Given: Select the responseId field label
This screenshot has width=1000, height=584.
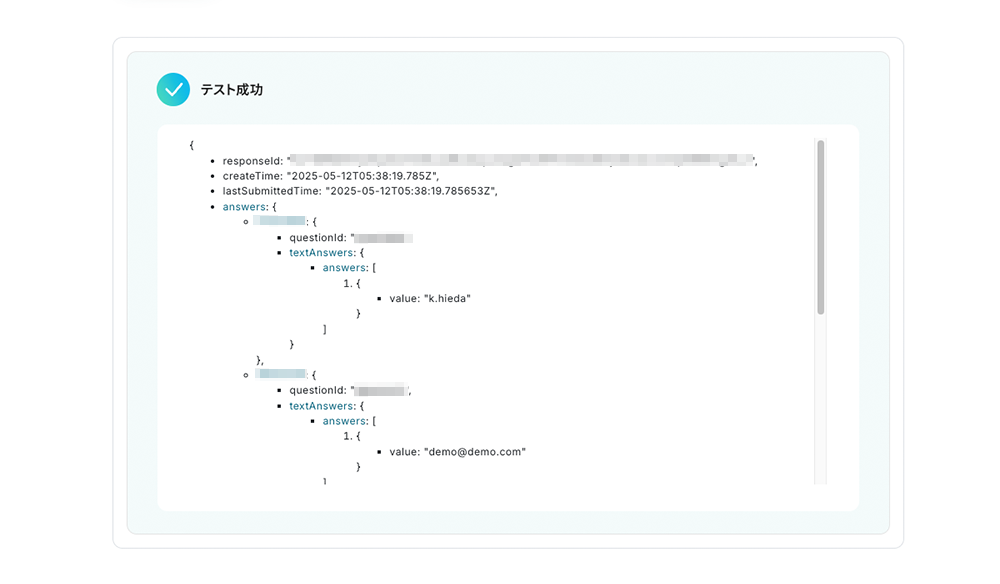Looking at the screenshot, I should [x=253, y=161].
